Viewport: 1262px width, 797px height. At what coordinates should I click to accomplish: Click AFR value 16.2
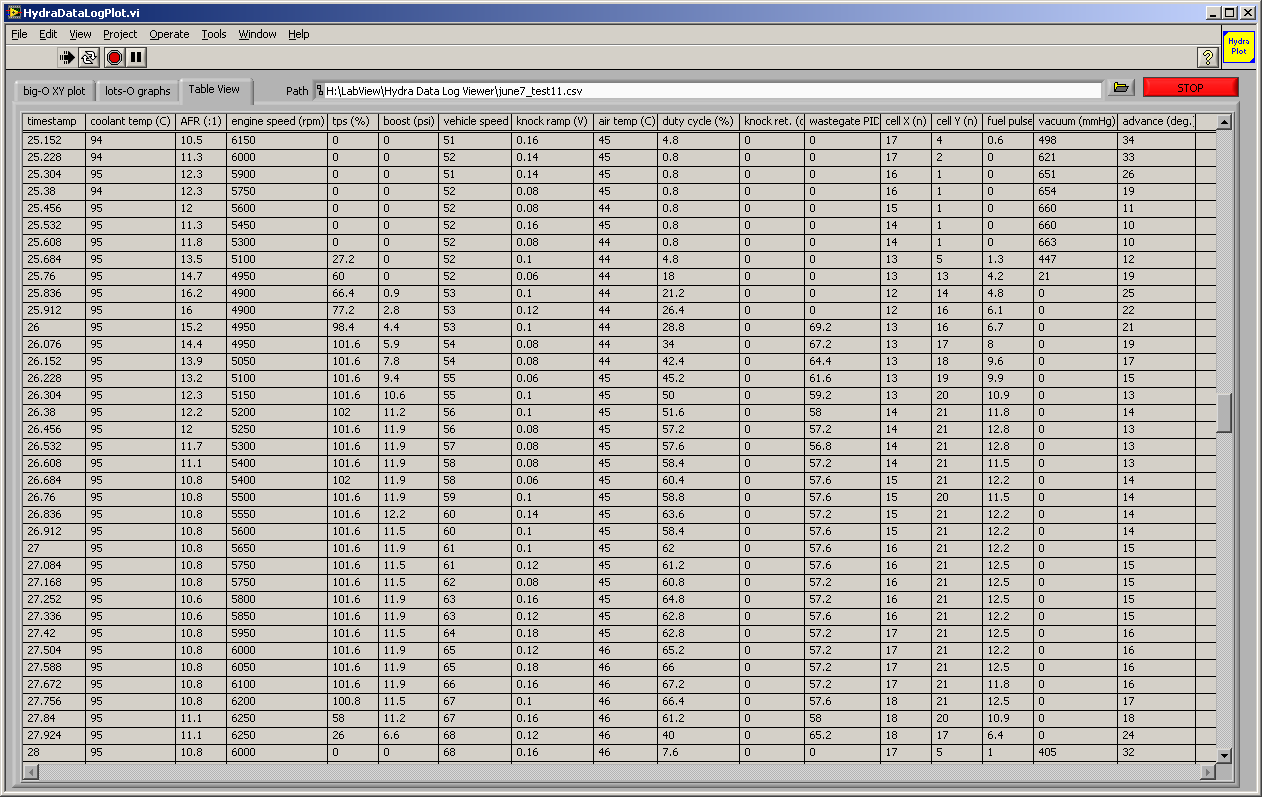(x=201, y=293)
